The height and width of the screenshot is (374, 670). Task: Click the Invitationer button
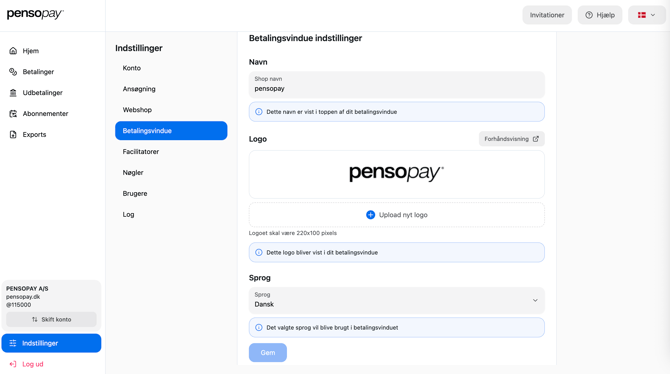click(547, 15)
